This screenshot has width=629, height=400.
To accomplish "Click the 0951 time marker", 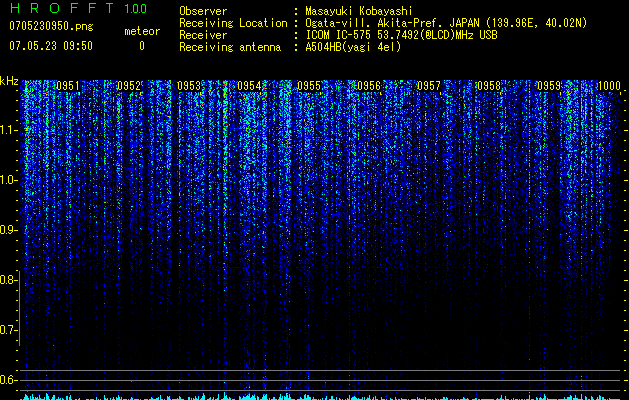I will 68,86.
